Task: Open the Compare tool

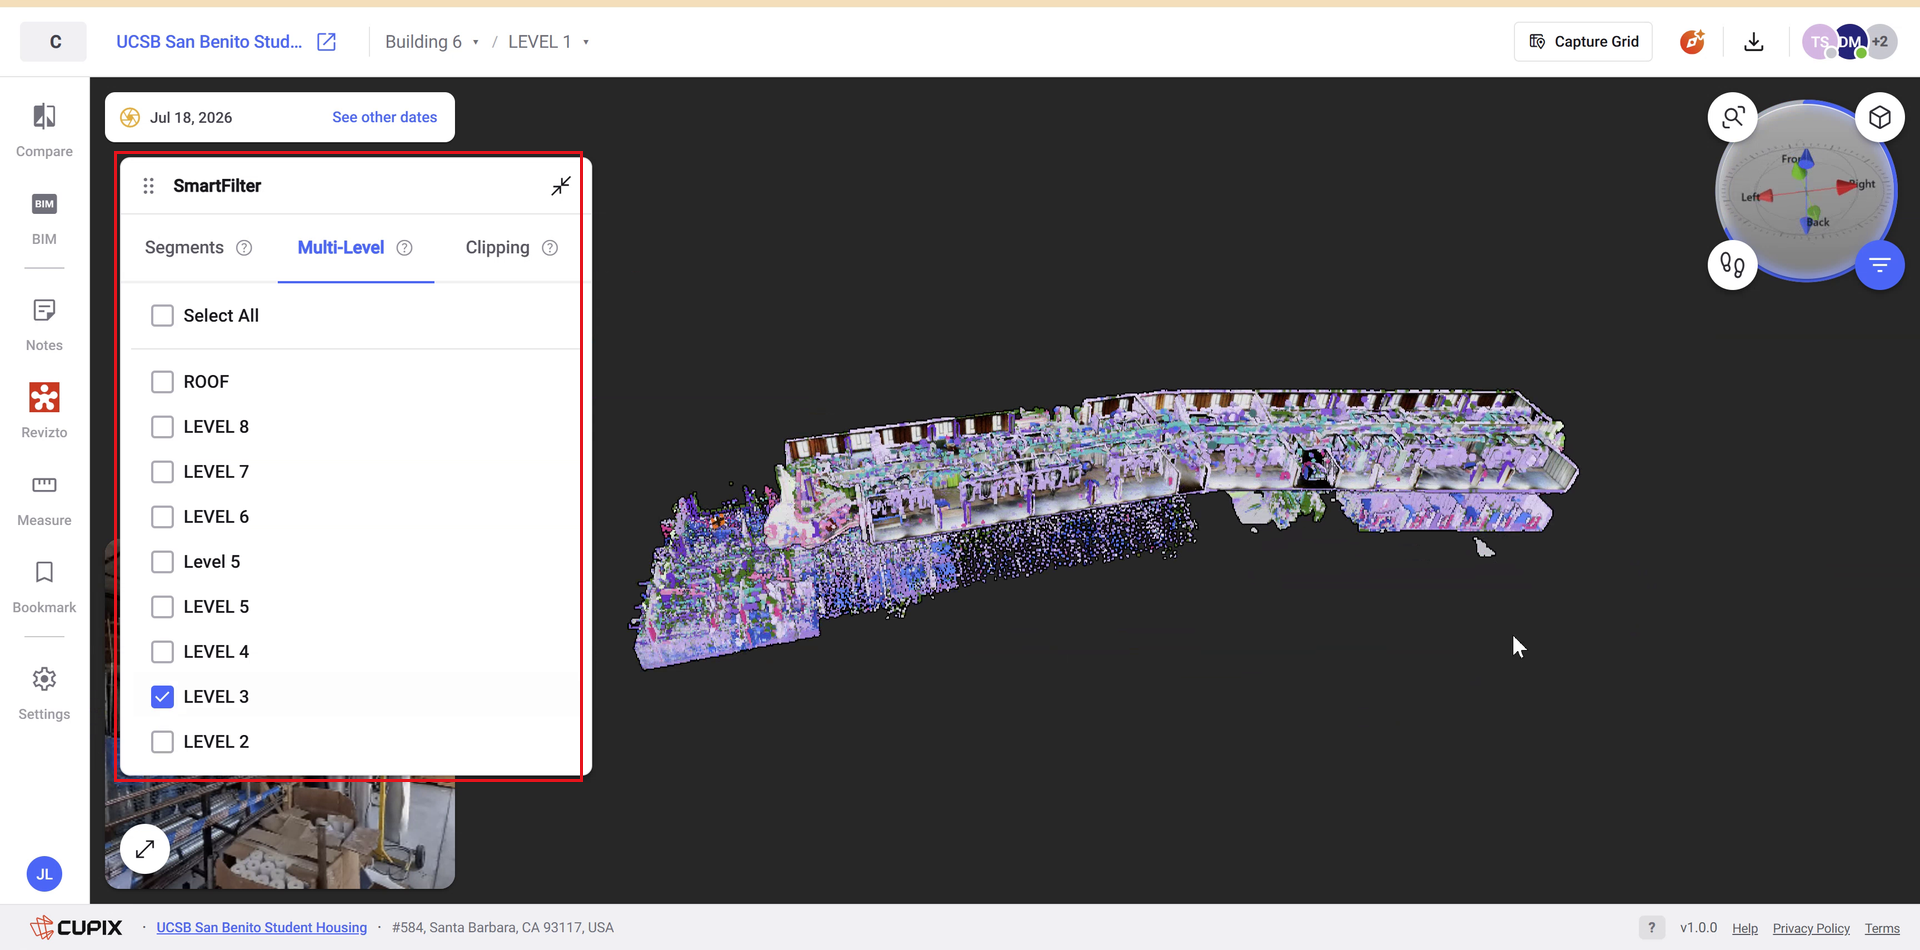Action: point(44,130)
